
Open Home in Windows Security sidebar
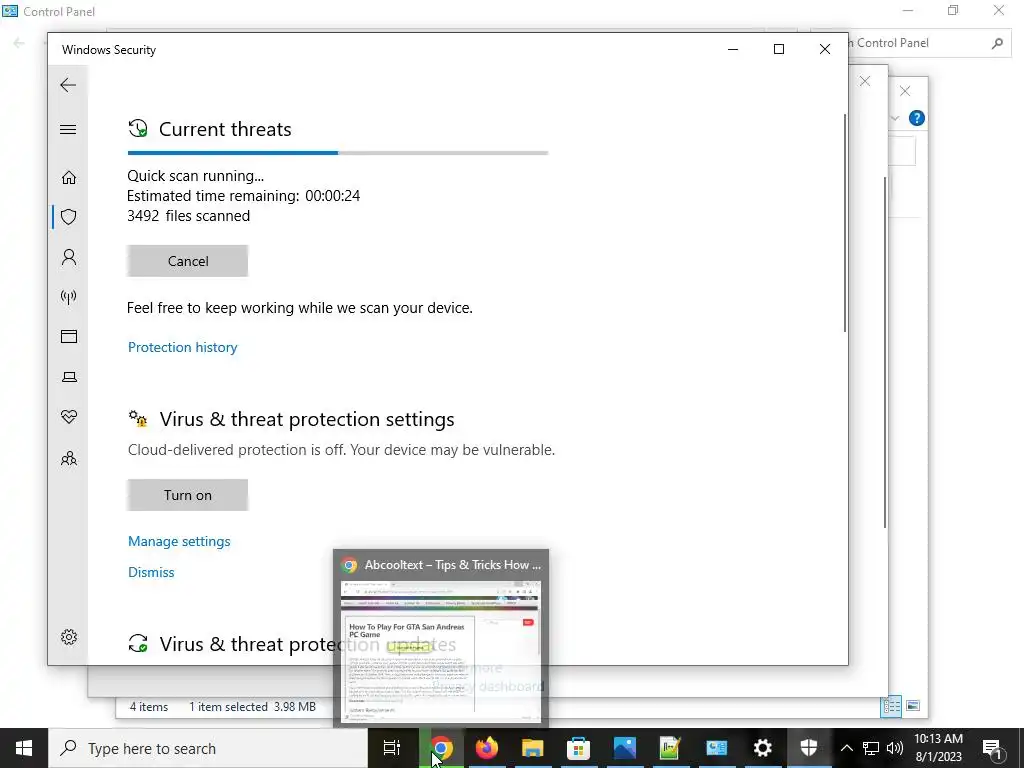click(69, 178)
